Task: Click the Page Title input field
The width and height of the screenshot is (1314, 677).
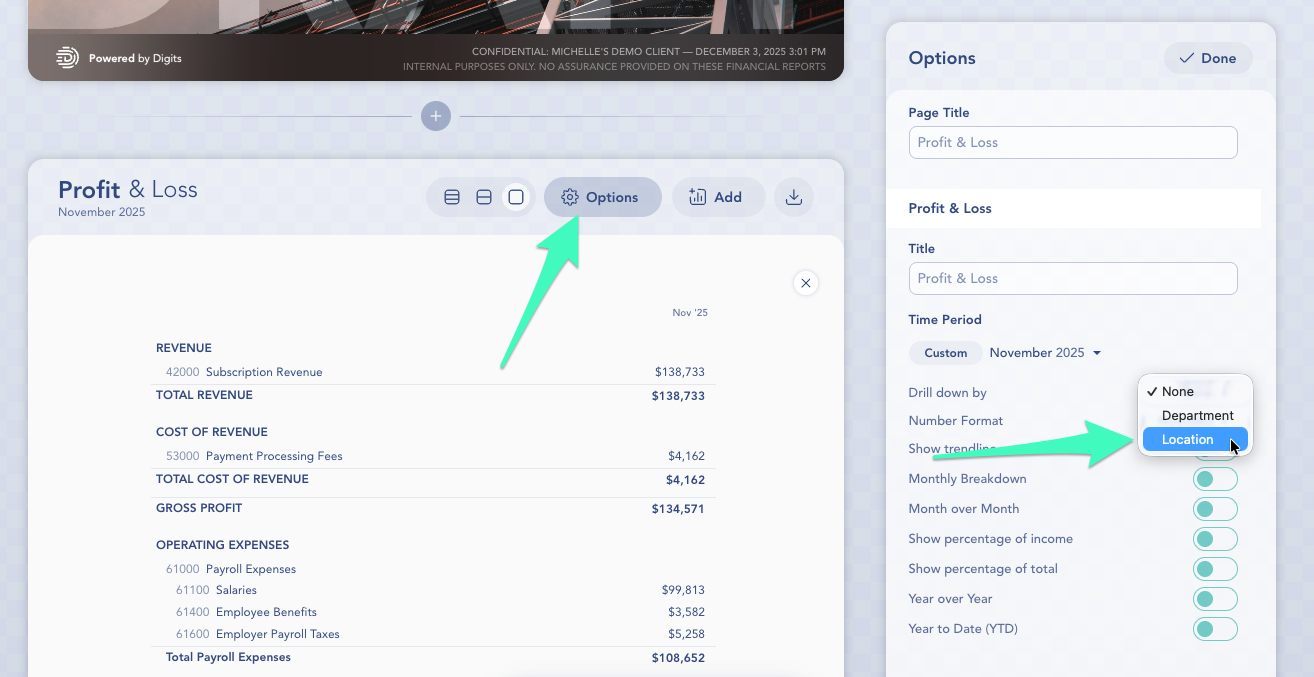Action: point(1072,142)
